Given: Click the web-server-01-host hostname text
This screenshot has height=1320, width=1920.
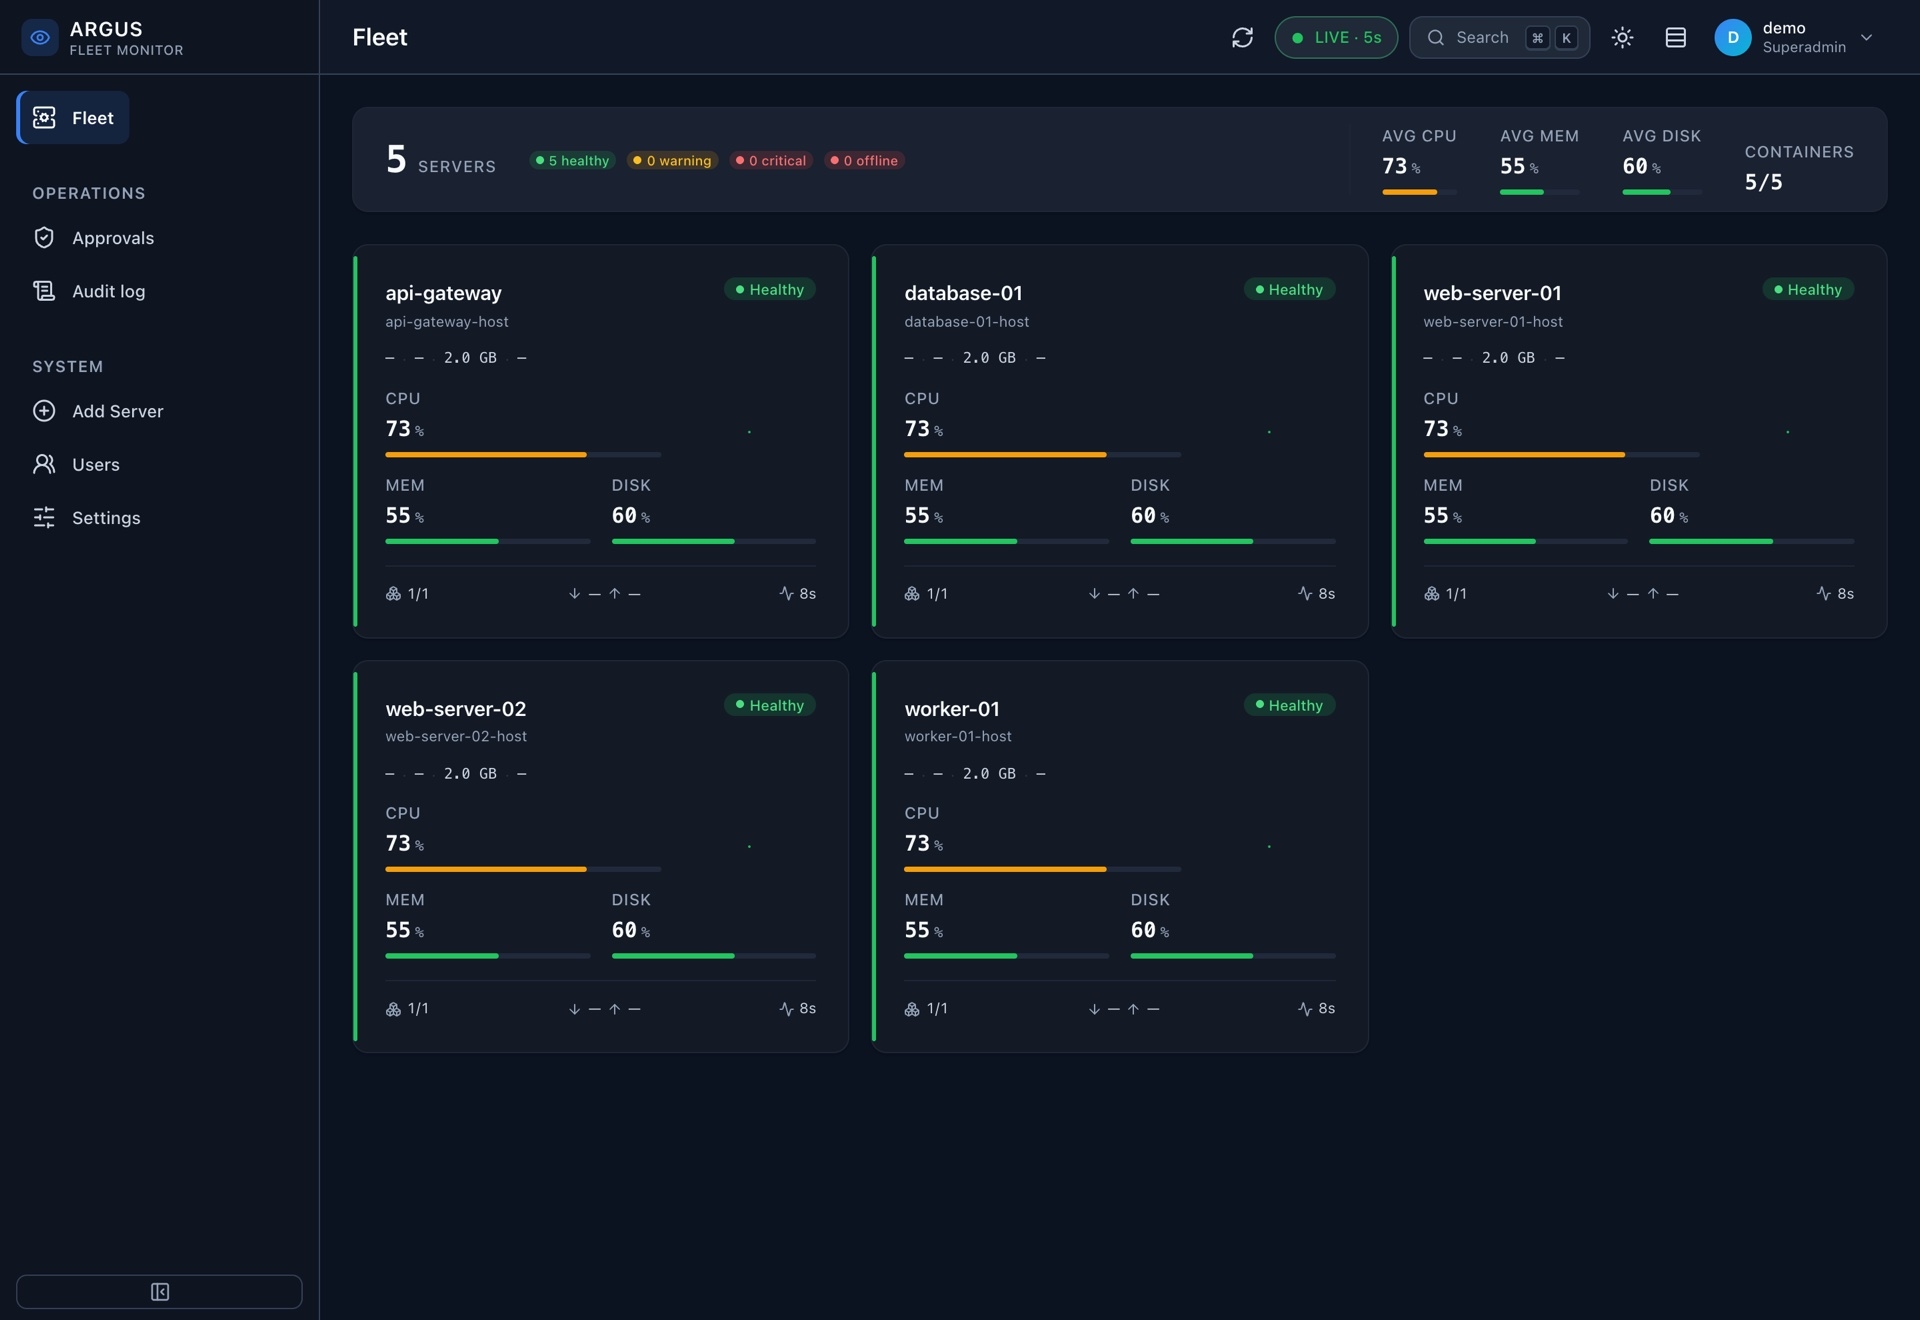Looking at the screenshot, I should click(1492, 321).
